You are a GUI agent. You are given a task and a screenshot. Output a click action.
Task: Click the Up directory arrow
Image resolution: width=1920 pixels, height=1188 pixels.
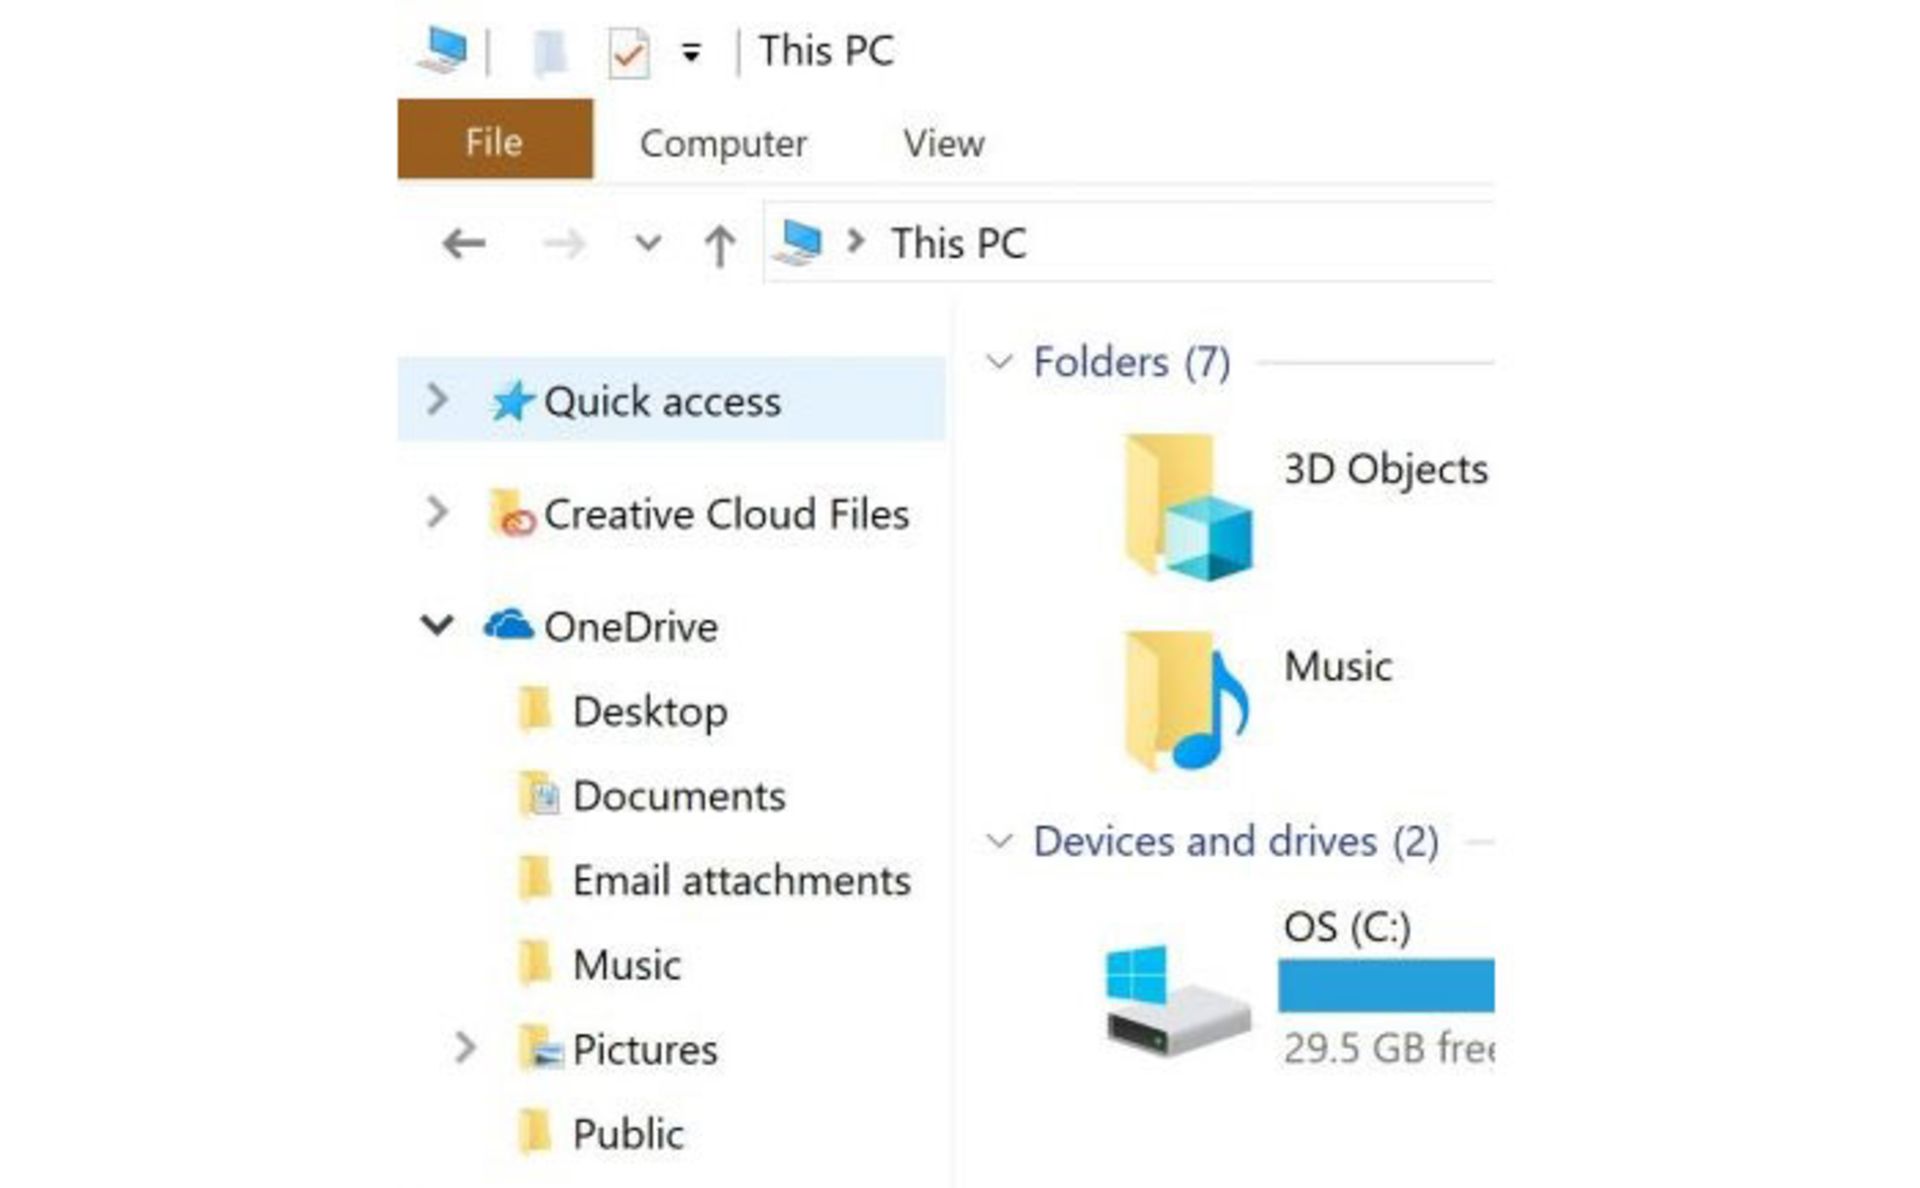(x=719, y=245)
